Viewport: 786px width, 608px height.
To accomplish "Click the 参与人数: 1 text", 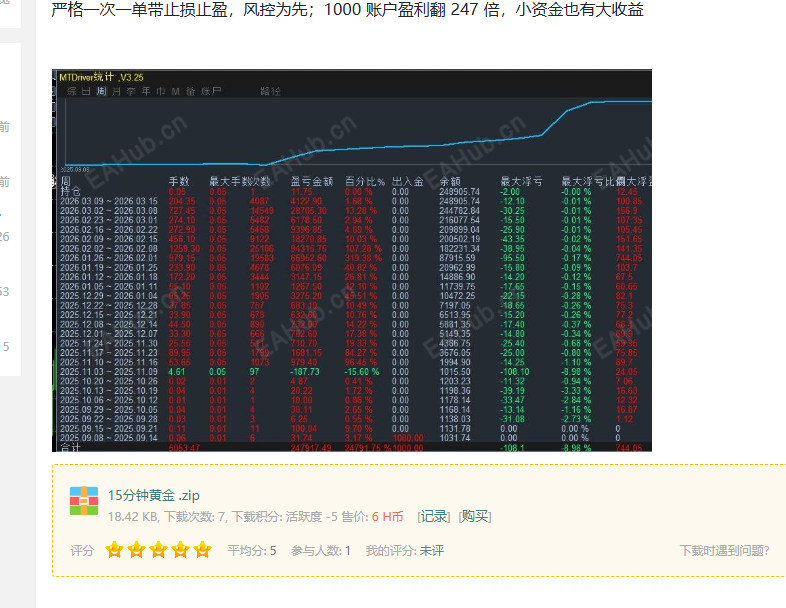I will coord(321,550).
